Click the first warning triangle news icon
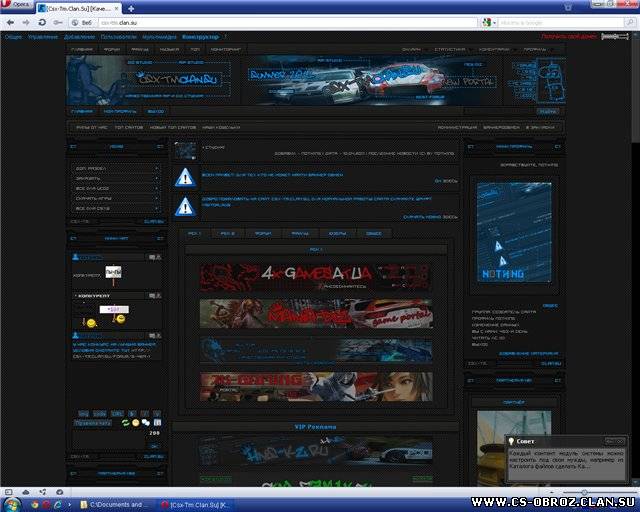 [x=185, y=178]
